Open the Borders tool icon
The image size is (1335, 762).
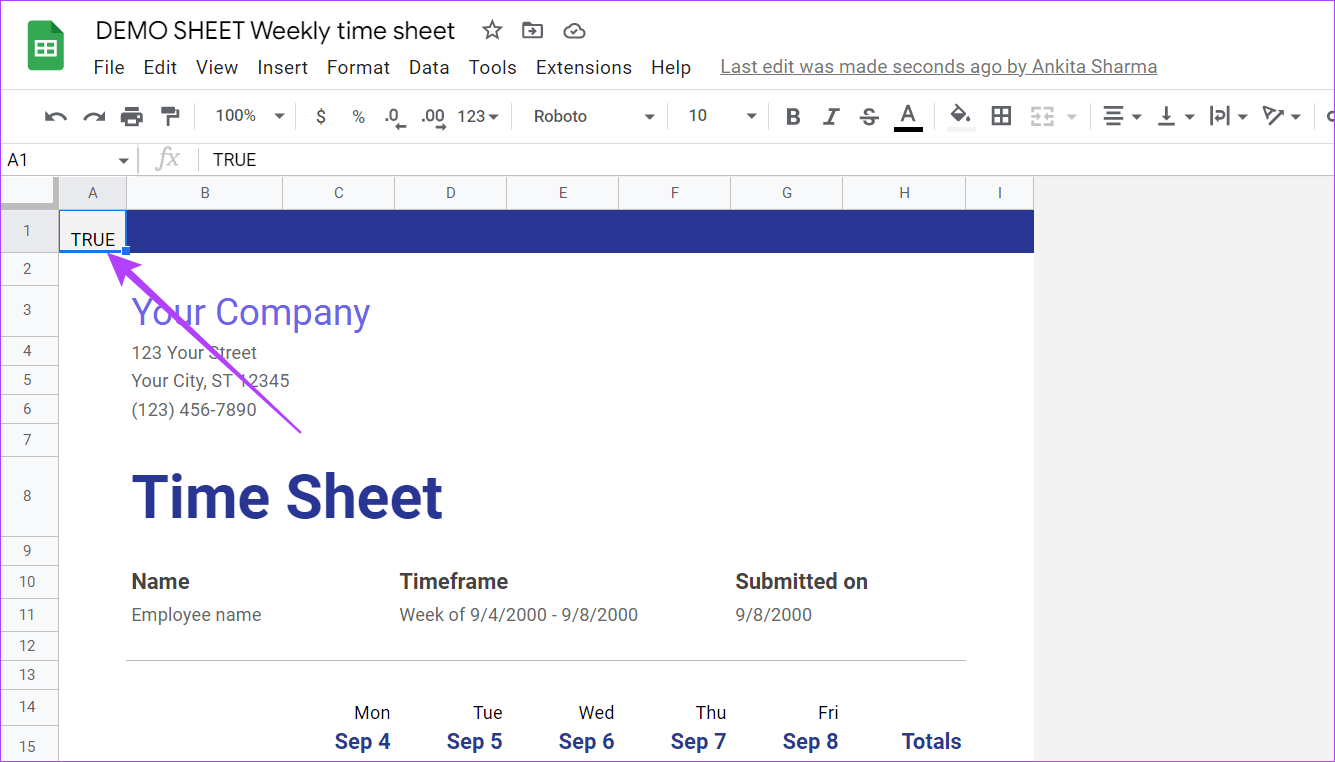[x=1001, y=117]
